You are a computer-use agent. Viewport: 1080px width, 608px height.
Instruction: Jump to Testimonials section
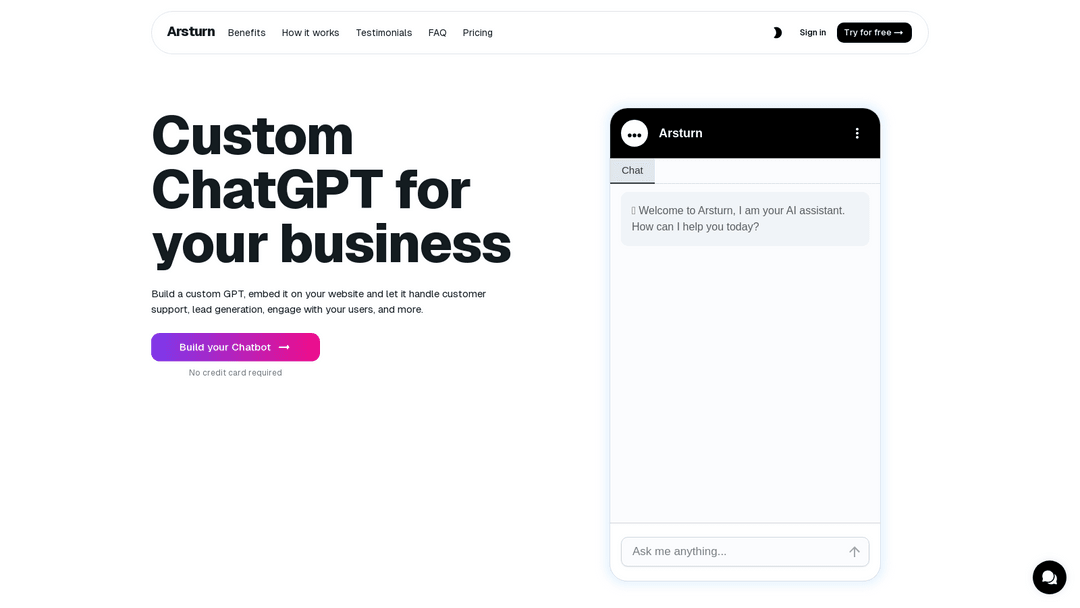coord(384,33)
